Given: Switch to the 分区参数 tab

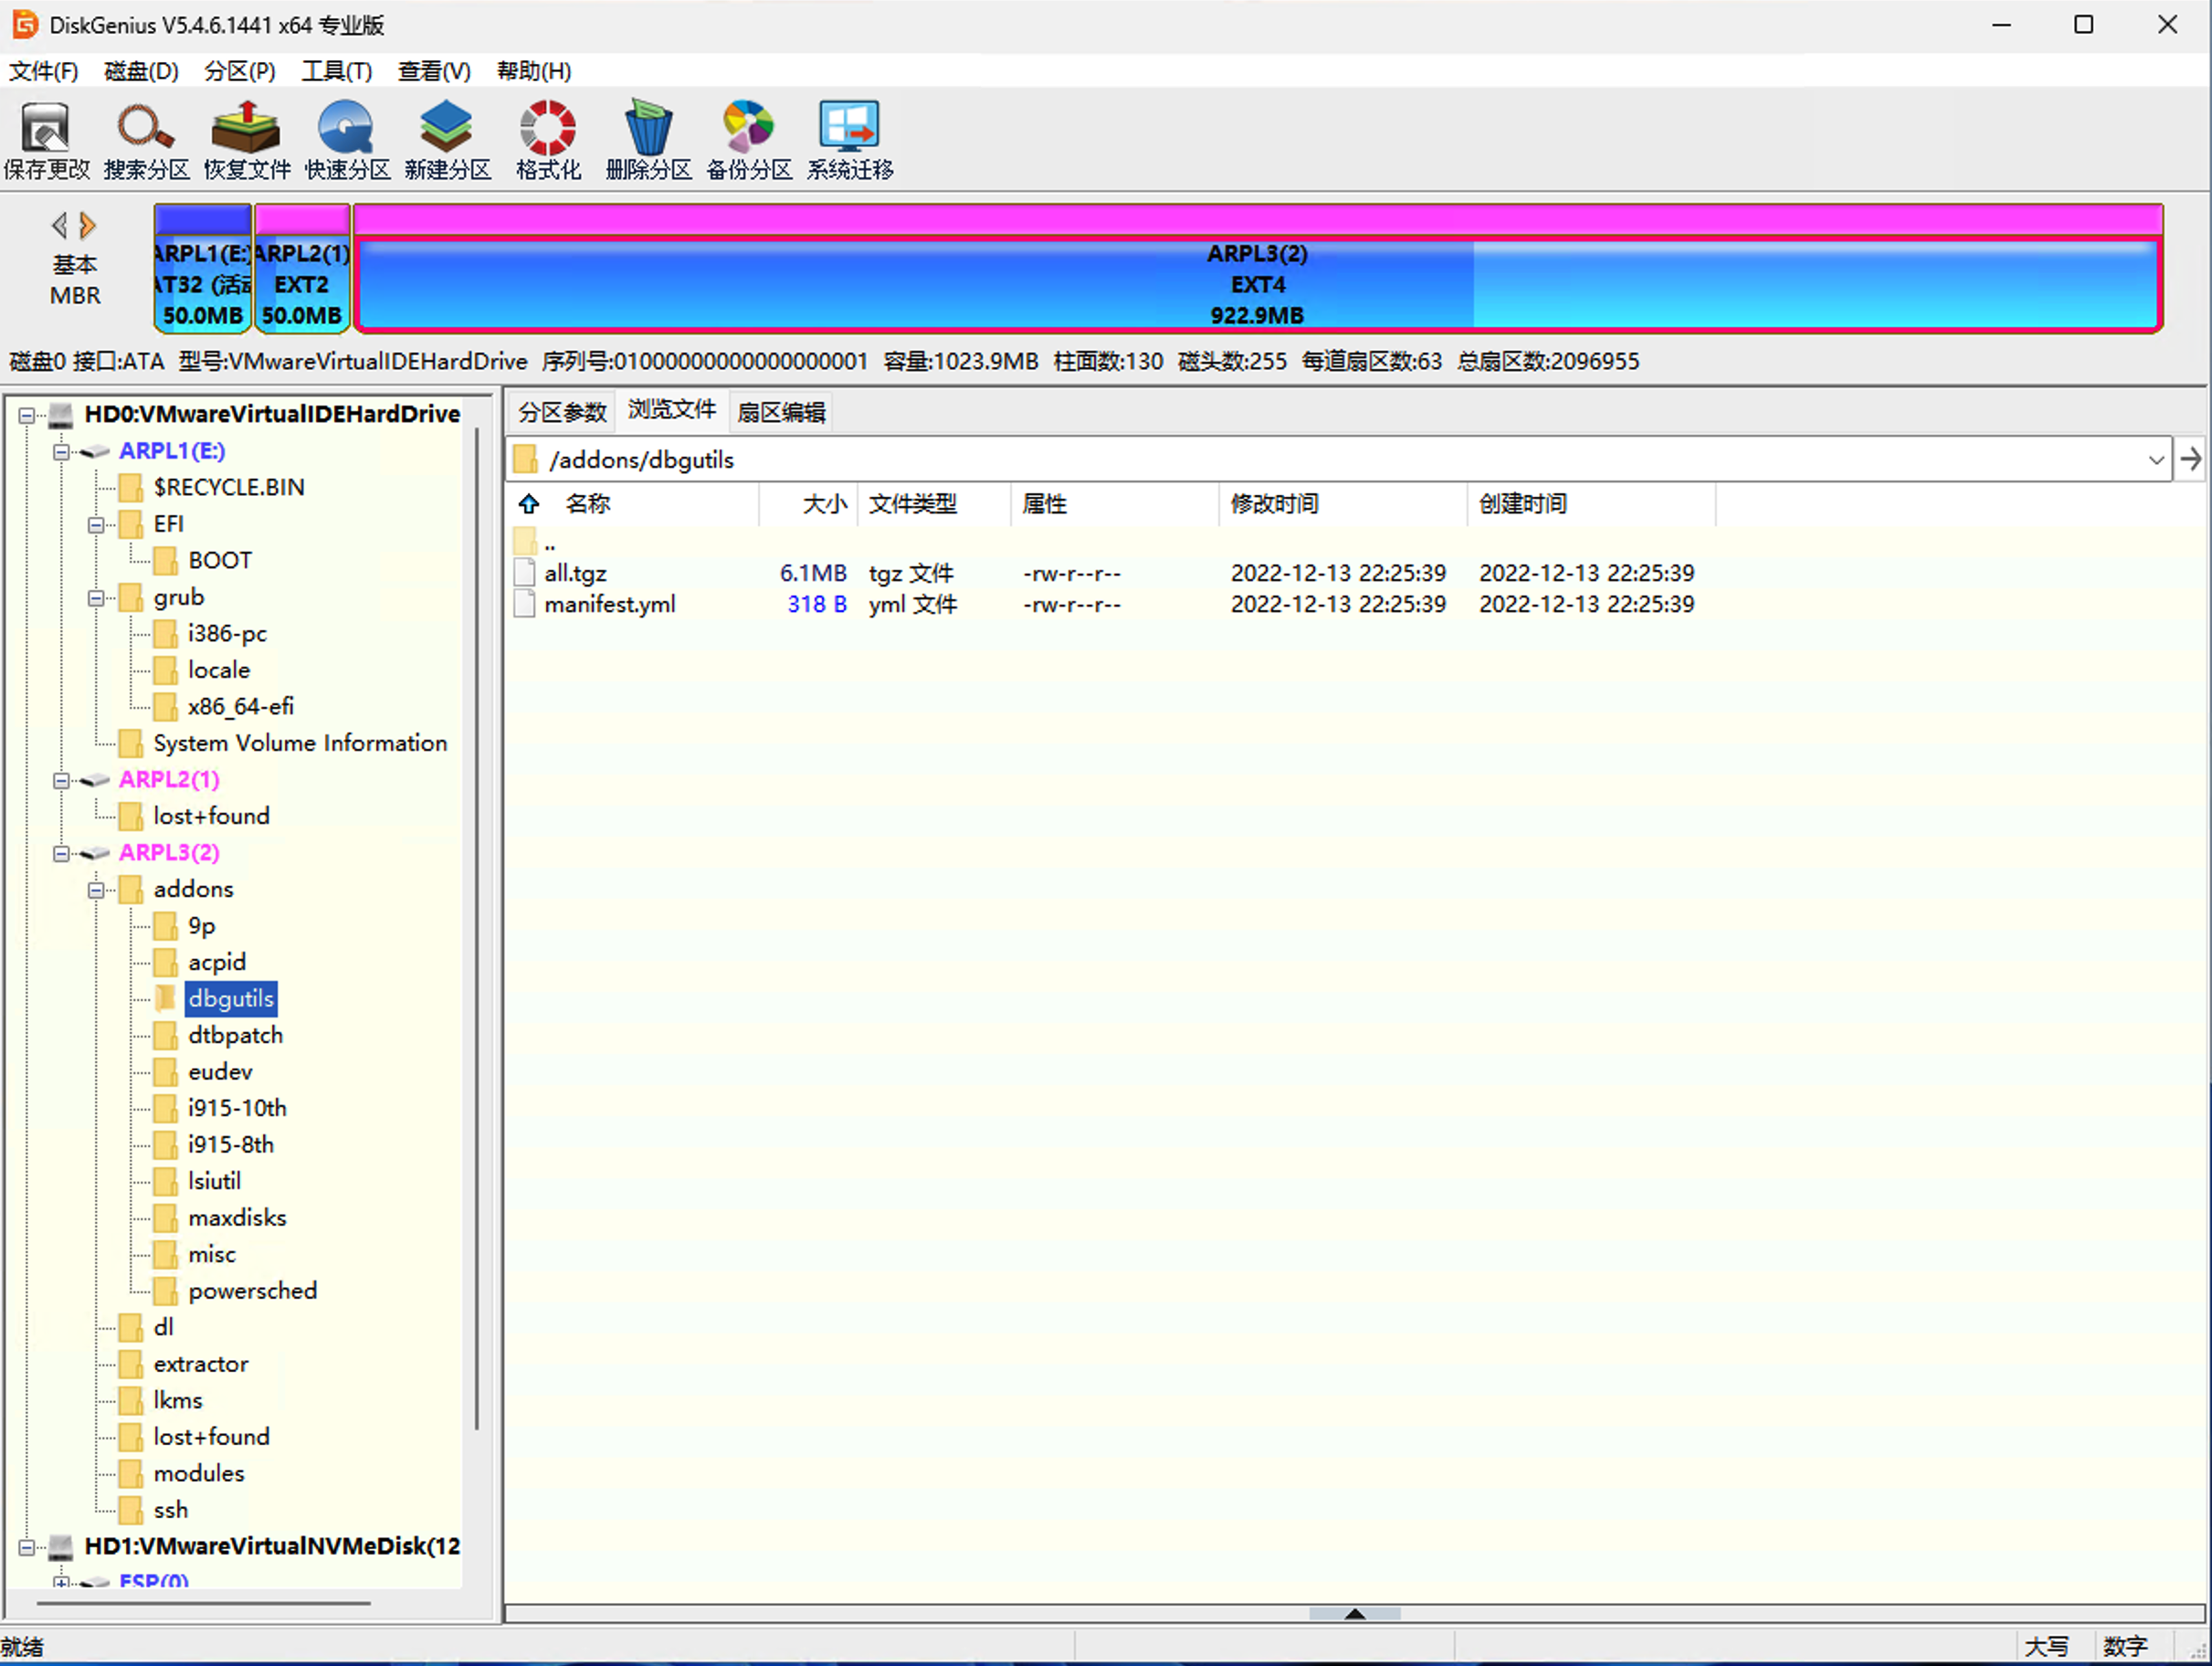Looking at the screenshot, I should pyautogui.click(x=561, y=411).
